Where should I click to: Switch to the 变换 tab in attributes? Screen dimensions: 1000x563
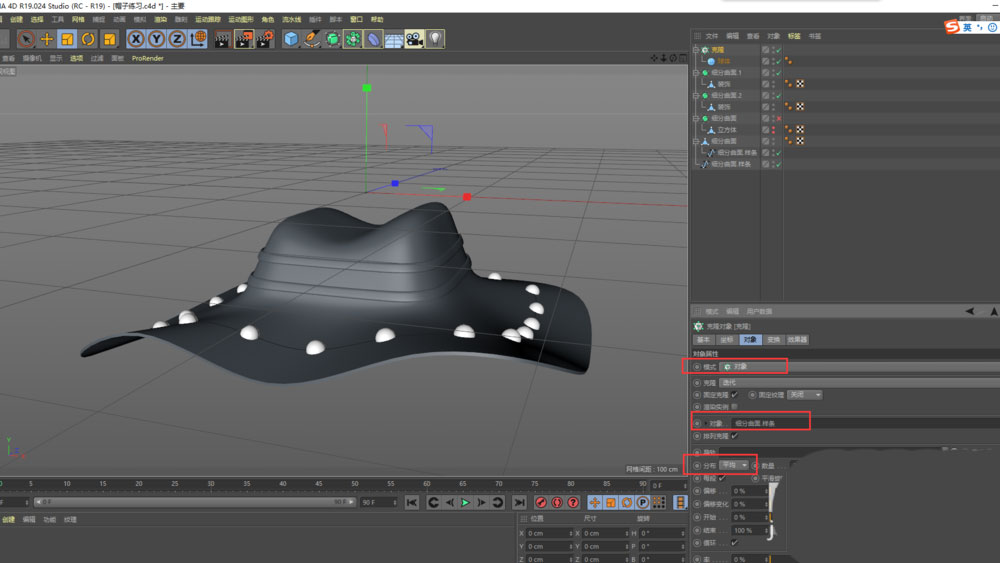click(x=773, y=340)
